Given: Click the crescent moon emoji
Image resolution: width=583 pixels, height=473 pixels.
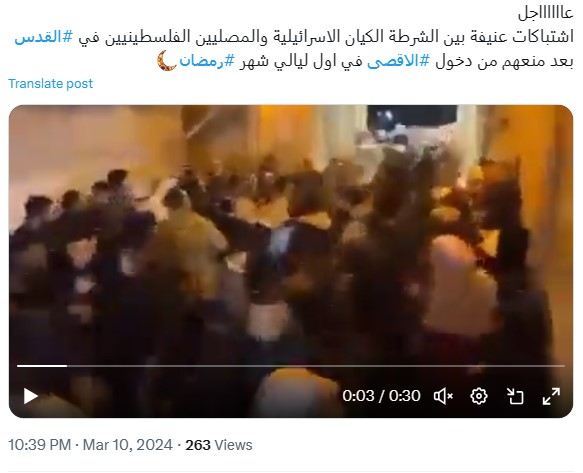Looking at the screenshot, I should (167, 61).
